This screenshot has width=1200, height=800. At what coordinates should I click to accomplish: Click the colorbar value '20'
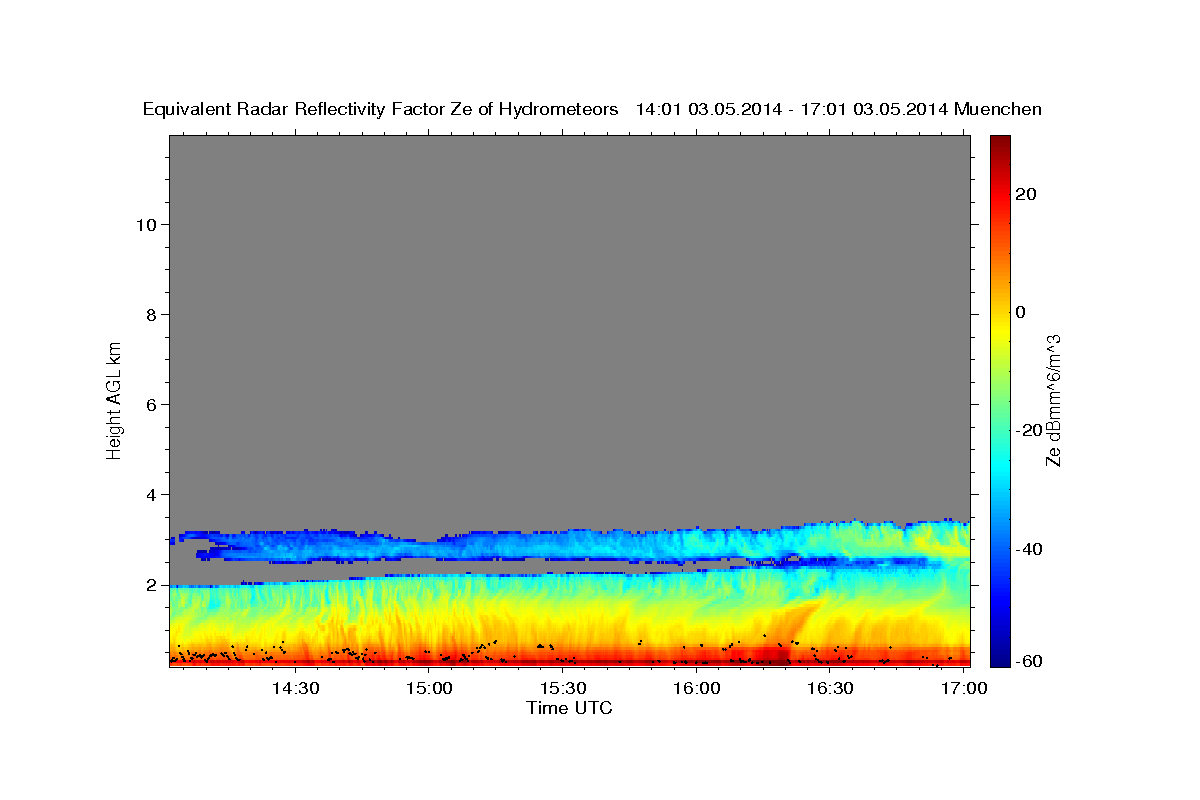click(x=1027, y=194)
